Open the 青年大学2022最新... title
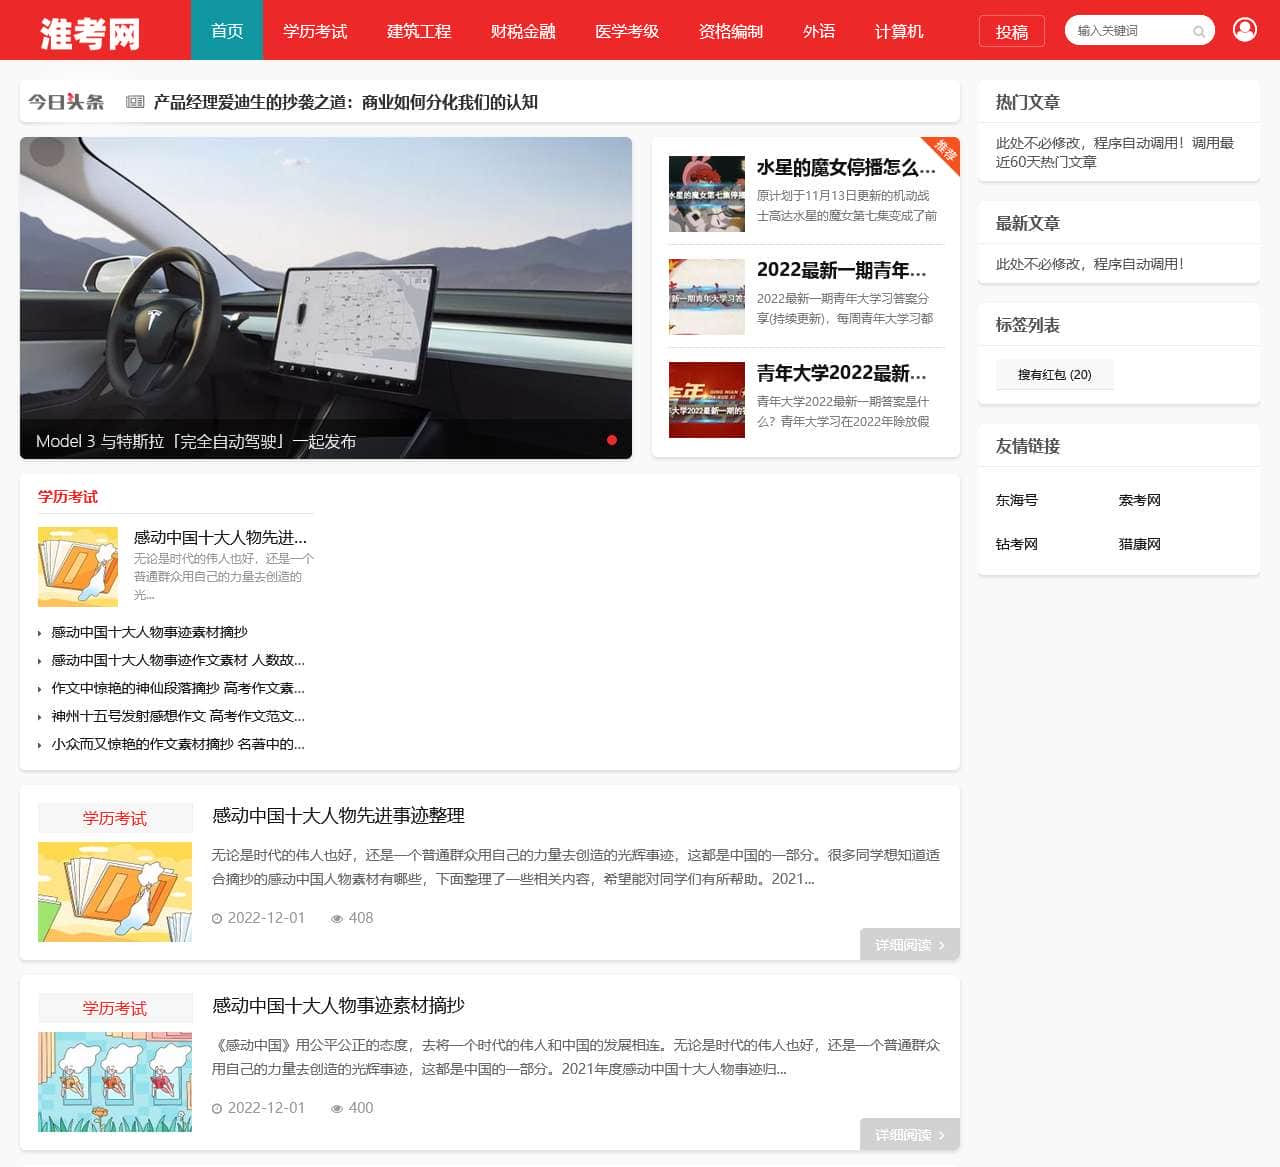 pos(842,373)
